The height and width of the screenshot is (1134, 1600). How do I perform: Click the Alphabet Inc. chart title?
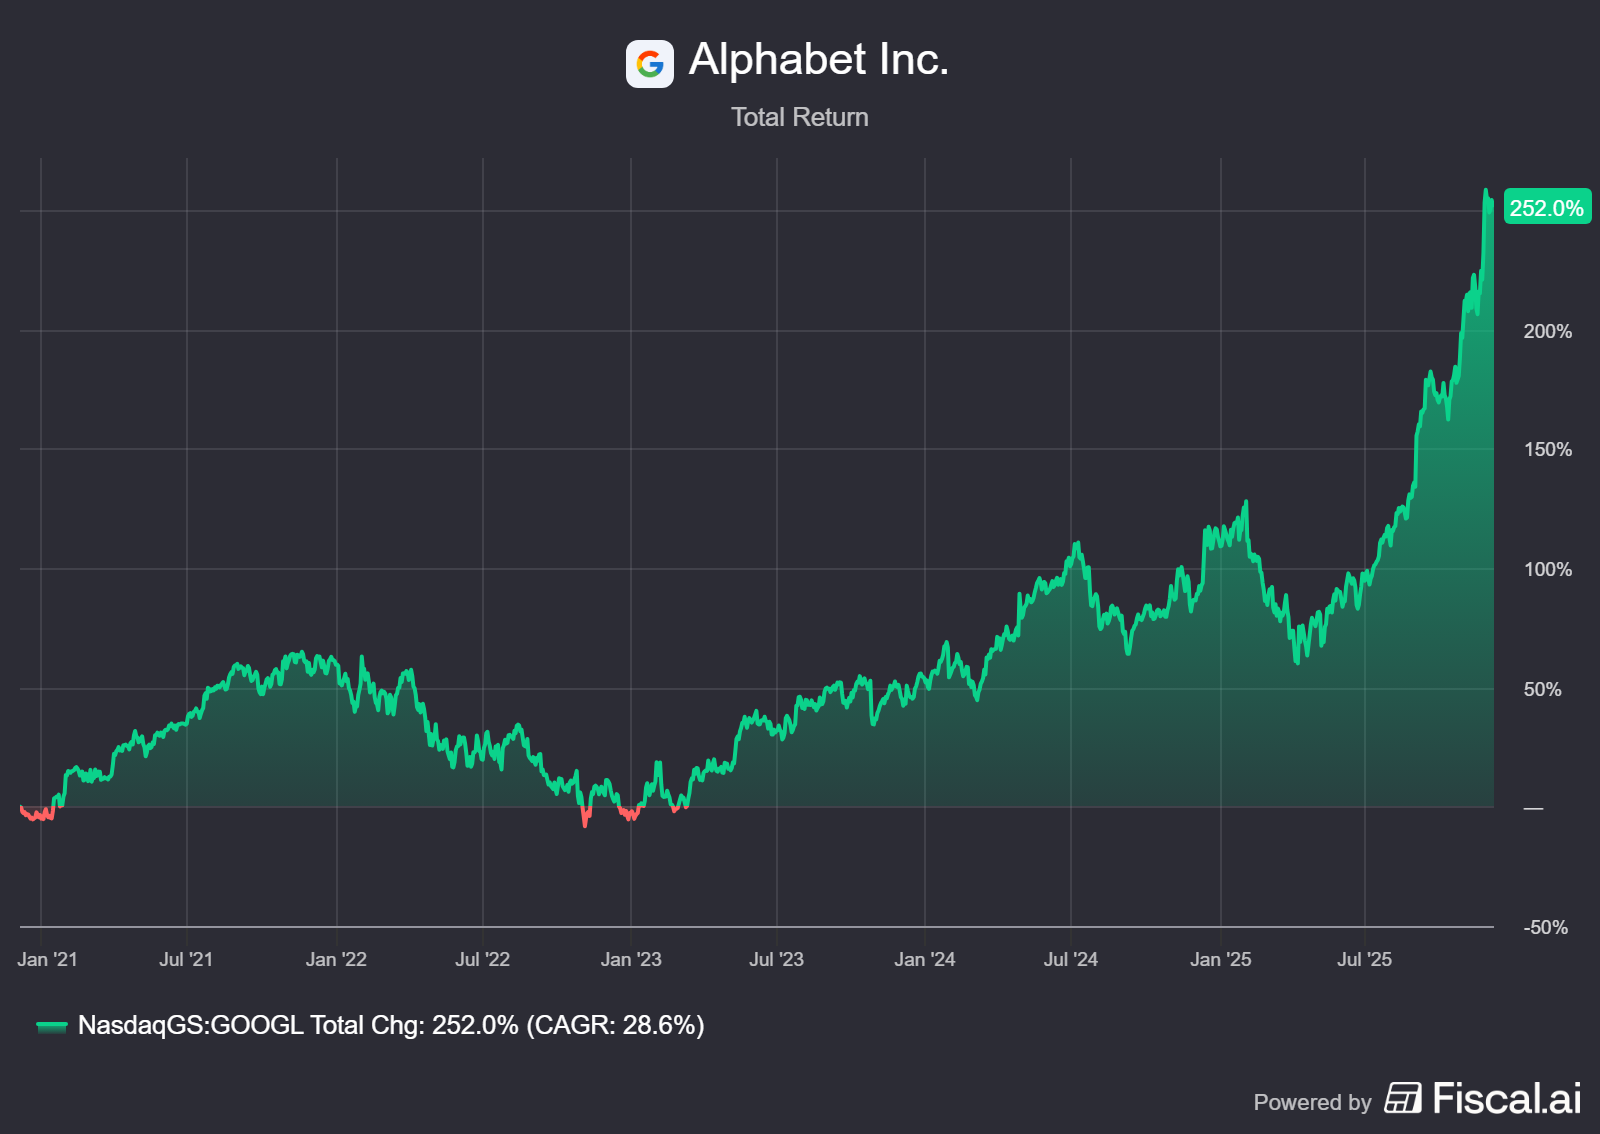point(818,60)
